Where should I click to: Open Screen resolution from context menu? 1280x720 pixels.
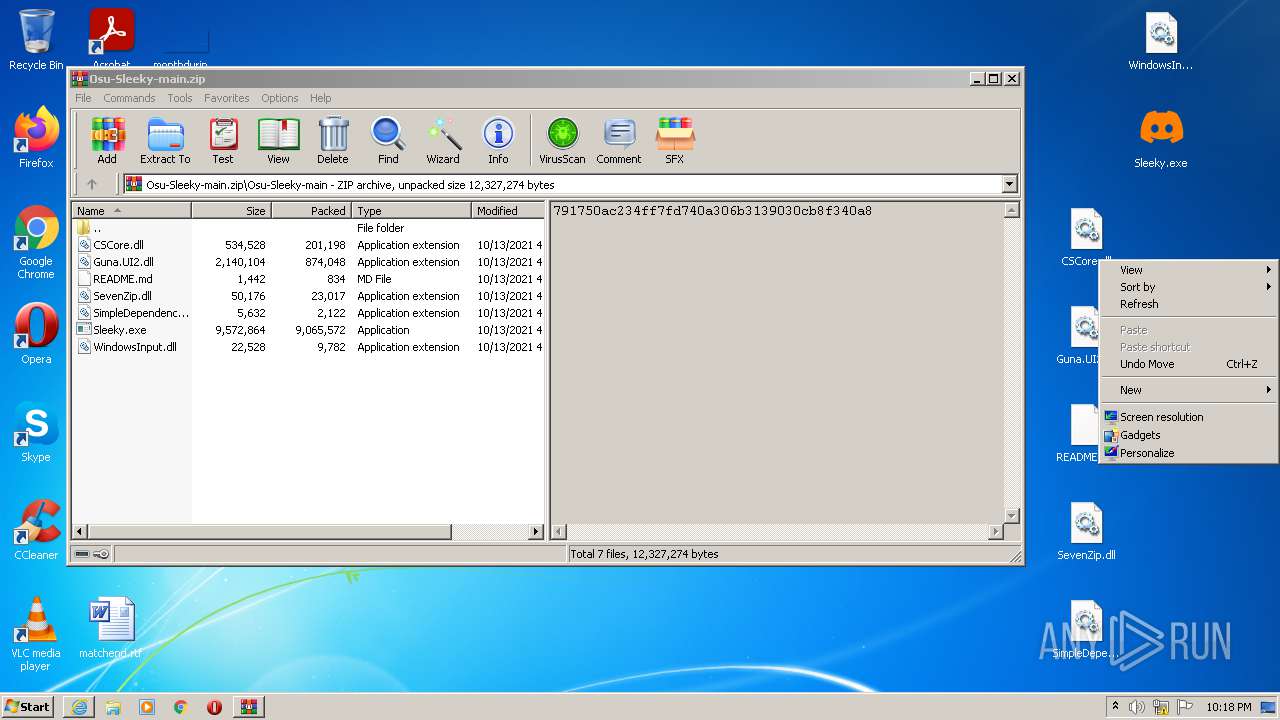pyautogui.click(x=1188, y=417)
